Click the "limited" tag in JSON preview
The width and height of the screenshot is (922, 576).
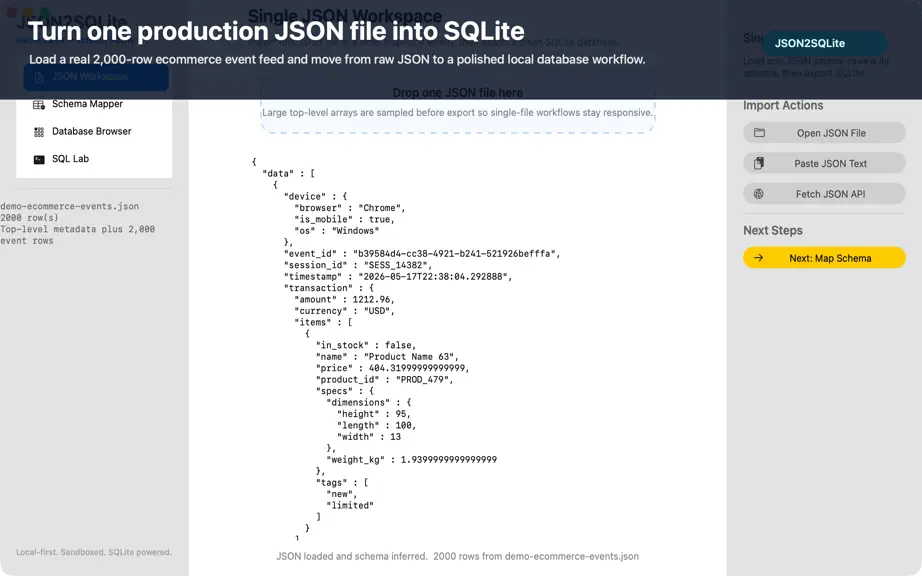pyautogui.click(x=350, y=505)
